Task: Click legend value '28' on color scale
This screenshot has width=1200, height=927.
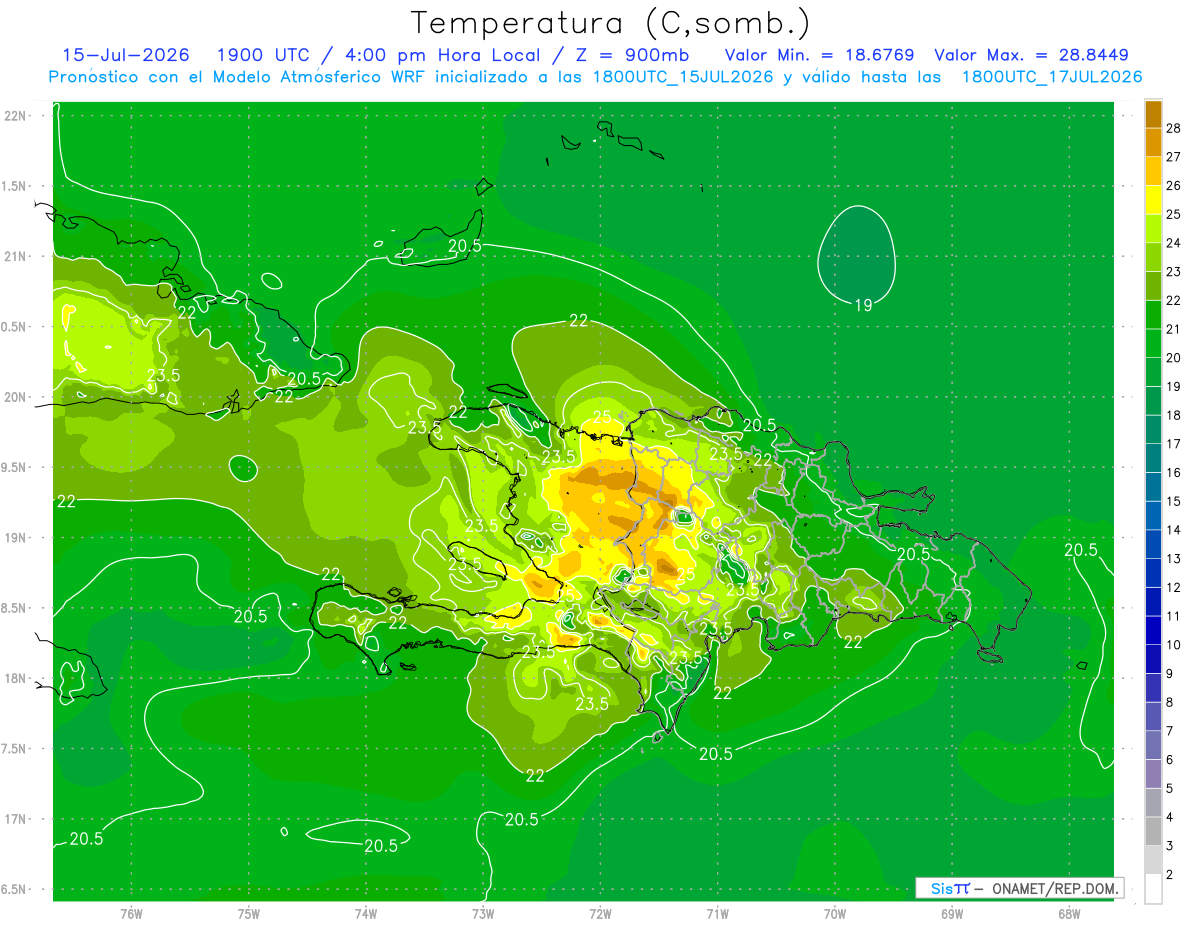Action: (1174, 128)
